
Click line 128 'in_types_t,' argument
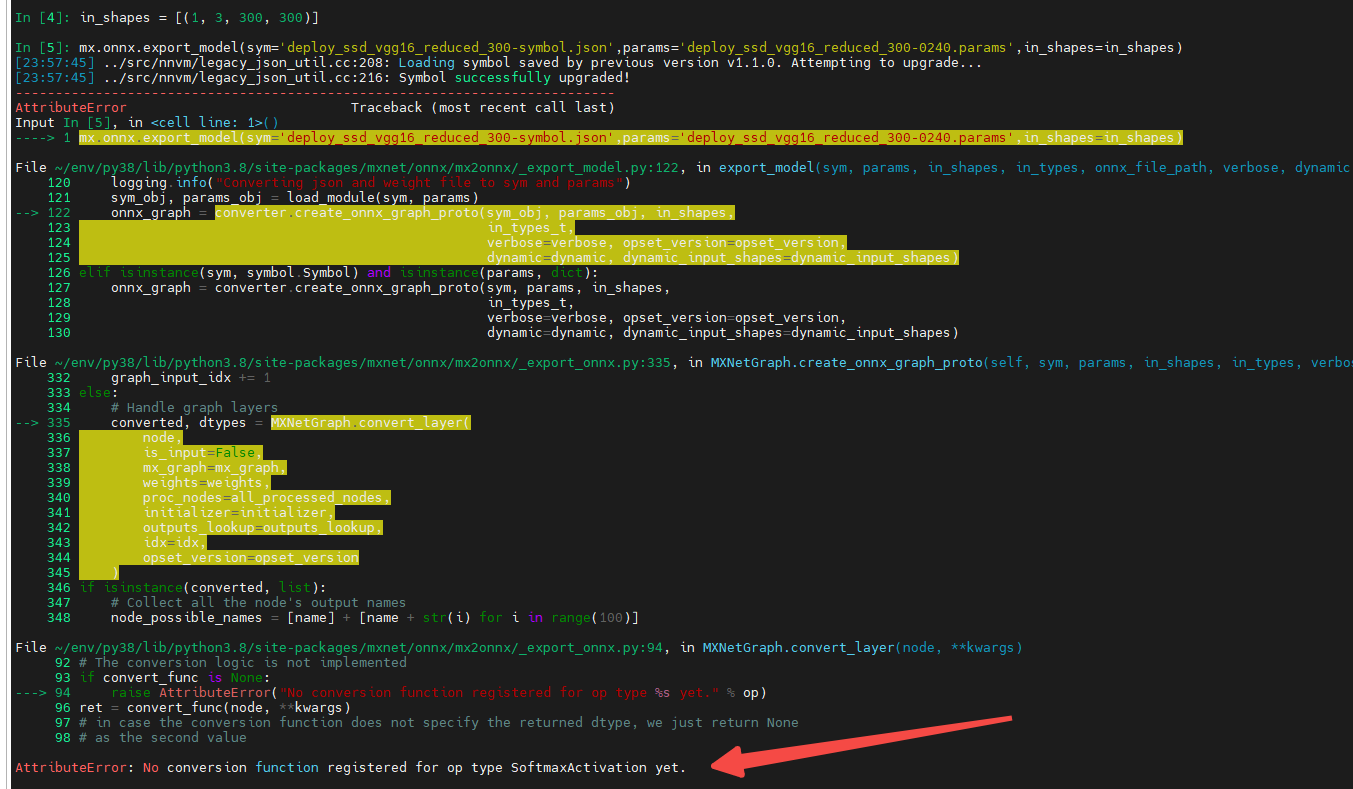pyautogui.click(x=531, y=303)
